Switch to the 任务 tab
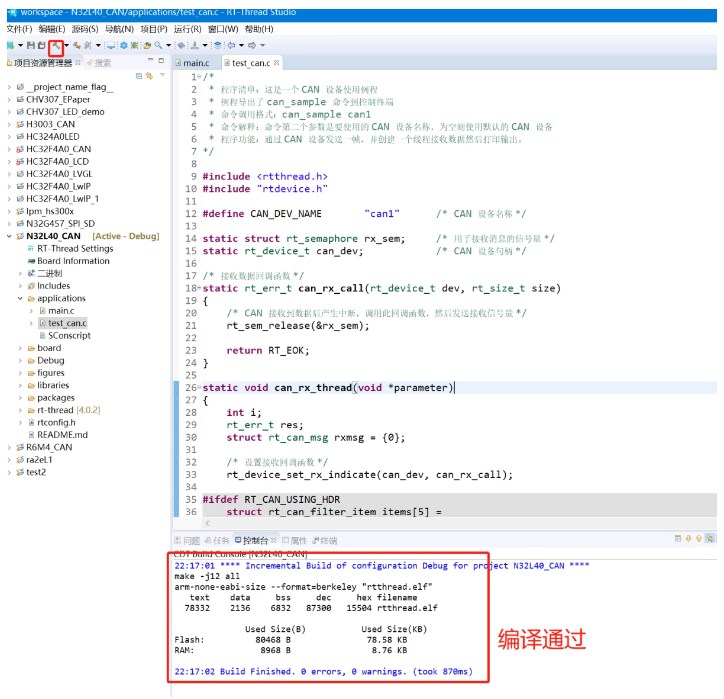Screen dimensions: 724x699 tap(217, 541)
